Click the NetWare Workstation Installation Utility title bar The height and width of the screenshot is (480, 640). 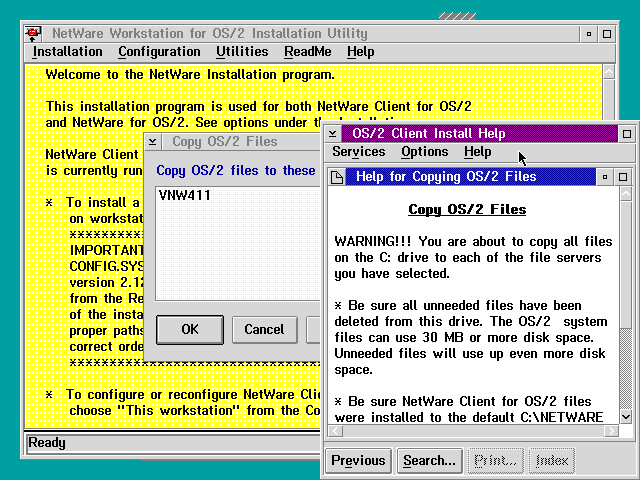311,33
